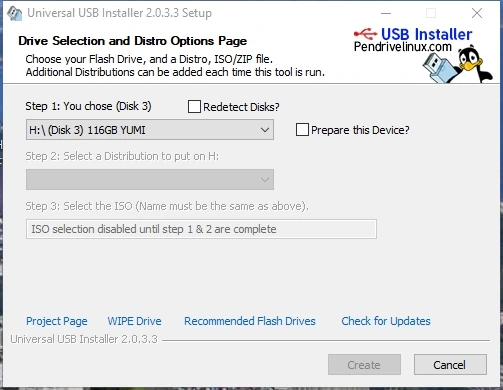The image size is (503, 390).
Task: Open the Recommended Flash Drives link
Action: (x=250, y=321)
